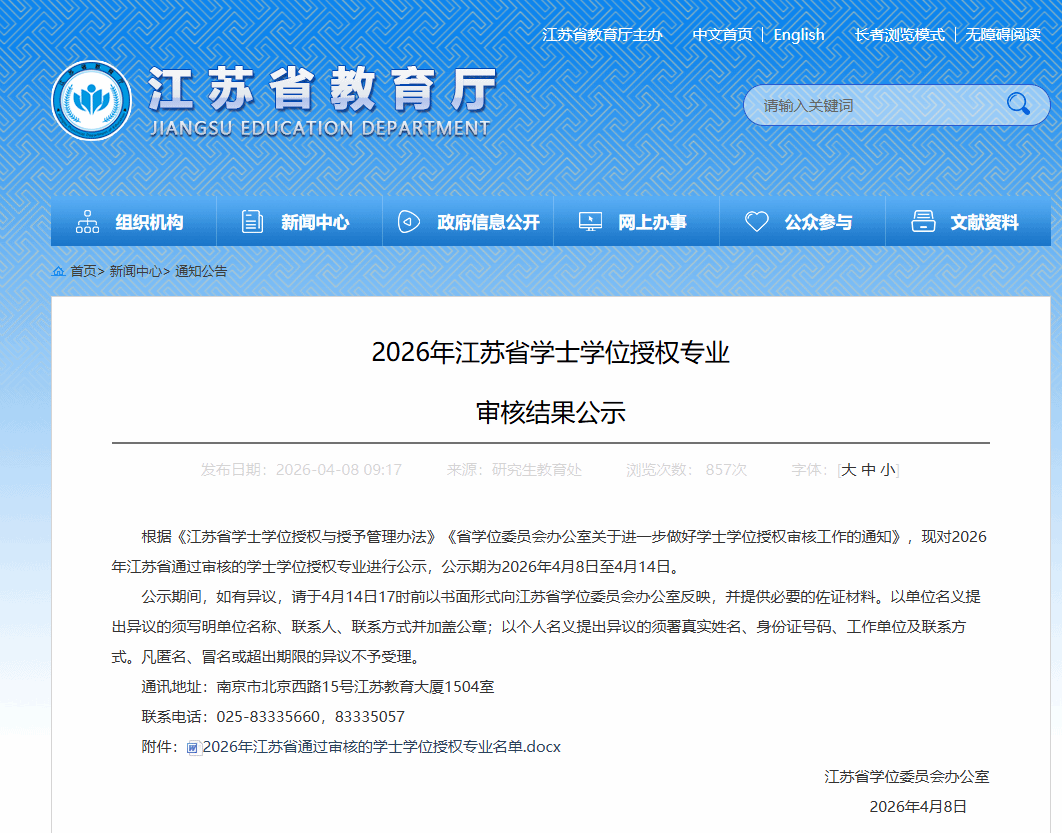Set font size to 大 (large)
This screenshot has height=833, width=1062.
(x=848, y=469)
